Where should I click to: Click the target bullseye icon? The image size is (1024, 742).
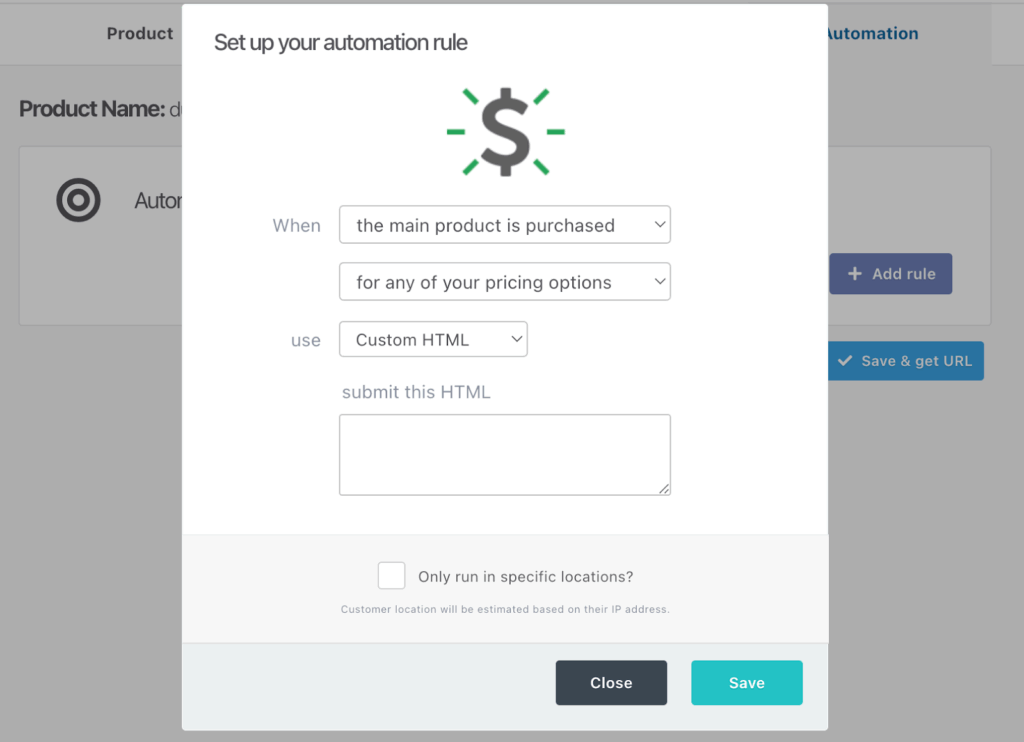(78, 201)
